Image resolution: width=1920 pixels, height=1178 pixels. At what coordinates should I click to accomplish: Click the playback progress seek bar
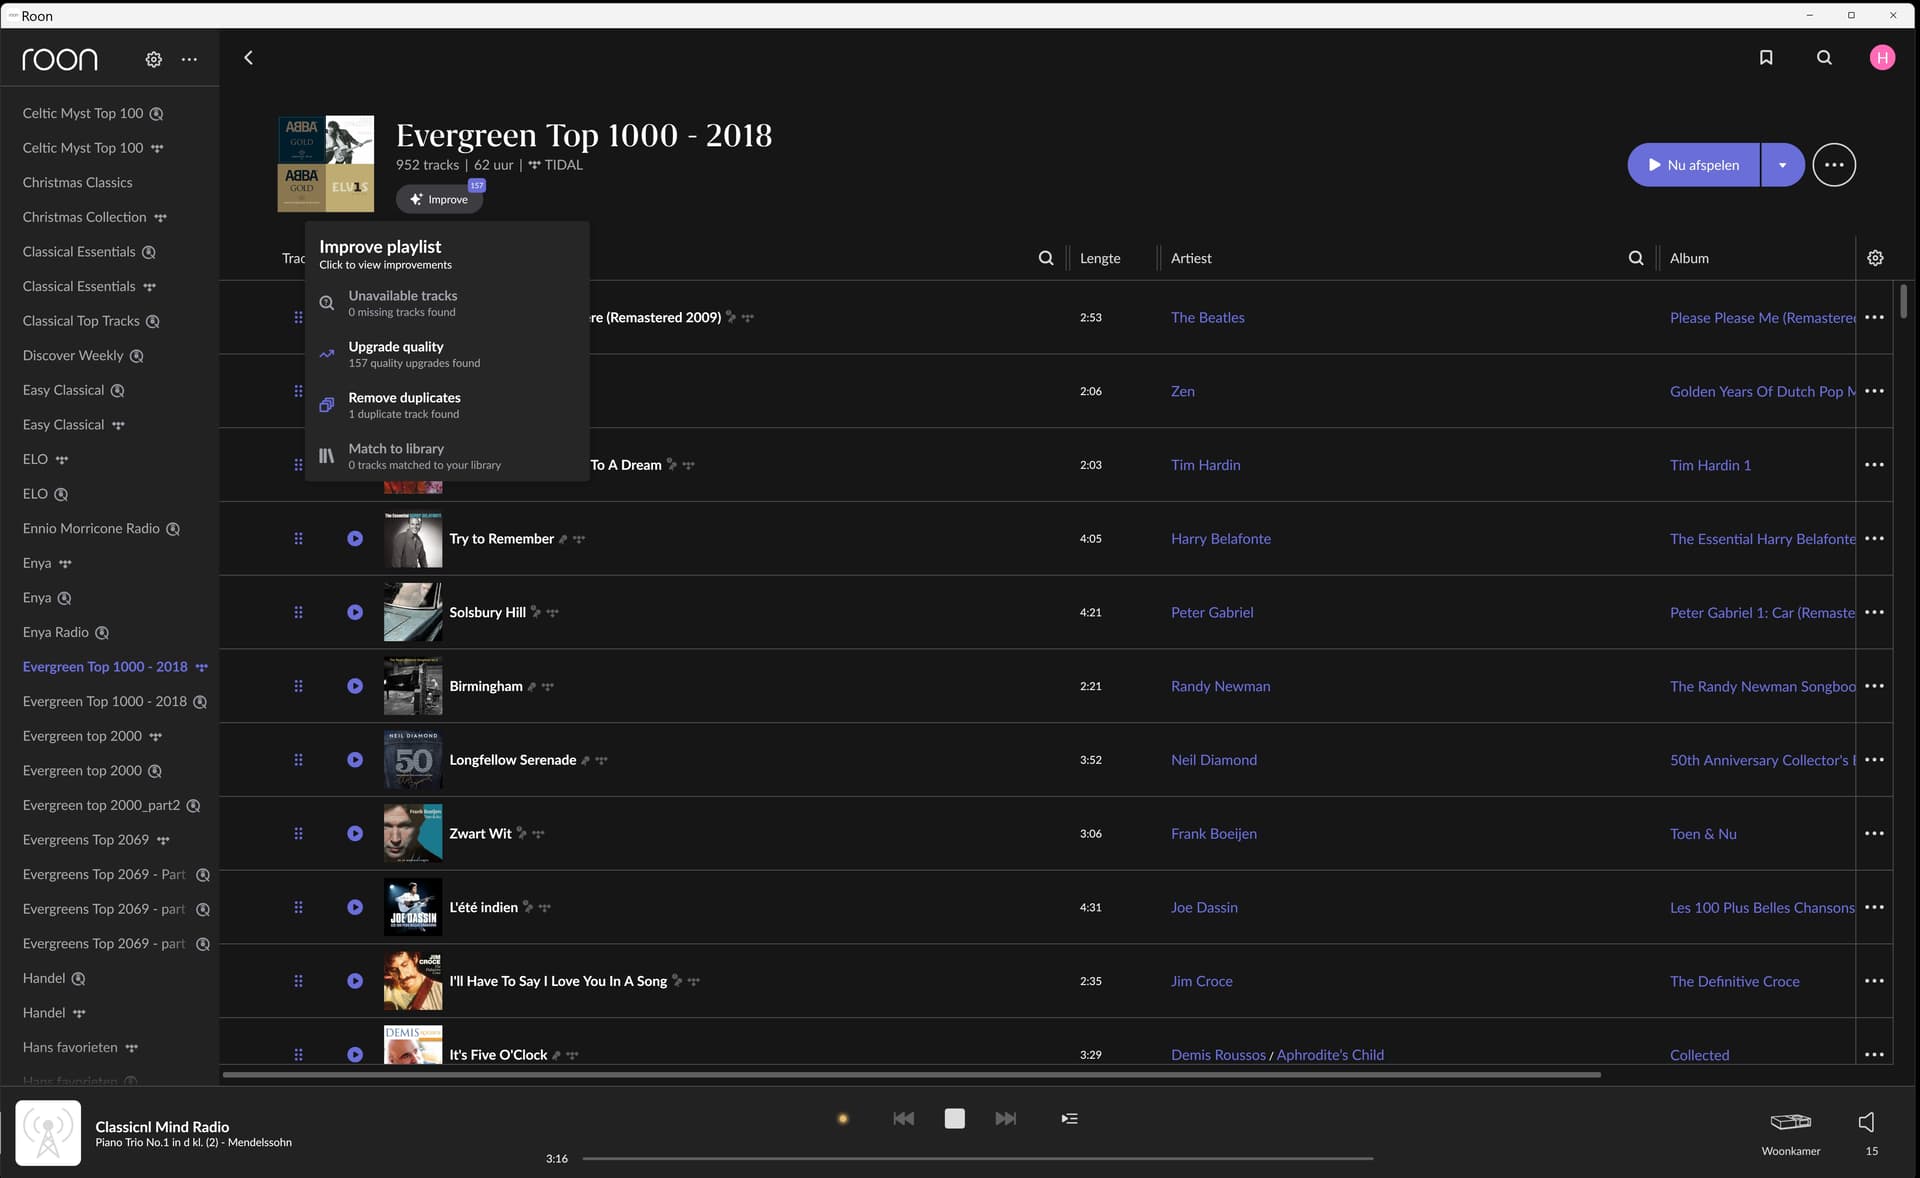(977, 1158)
